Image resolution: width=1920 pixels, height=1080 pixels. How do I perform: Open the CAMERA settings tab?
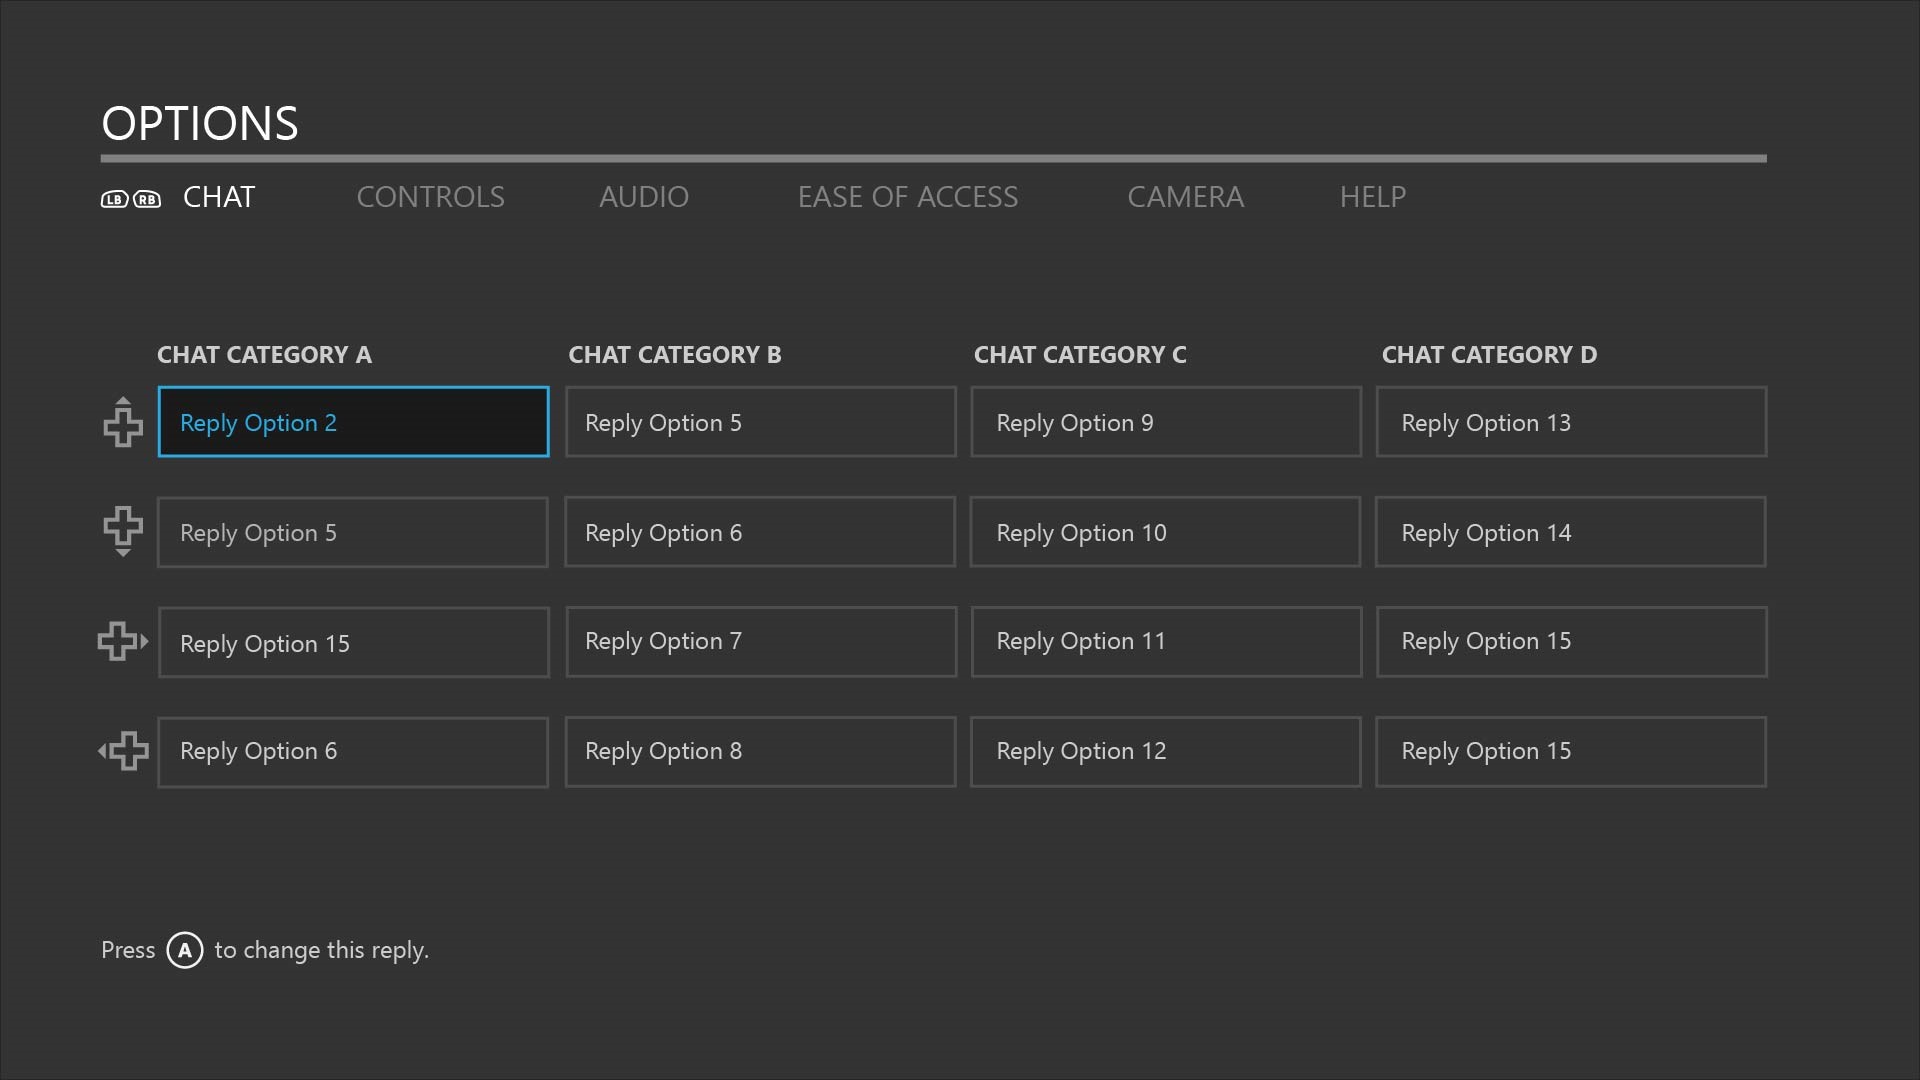click(x=1185, y=195)
